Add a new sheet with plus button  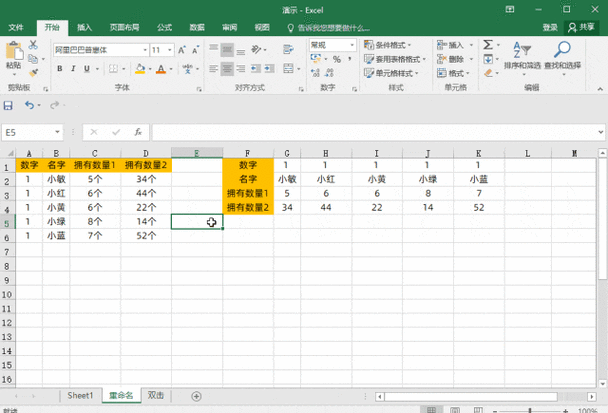point(196,396)
